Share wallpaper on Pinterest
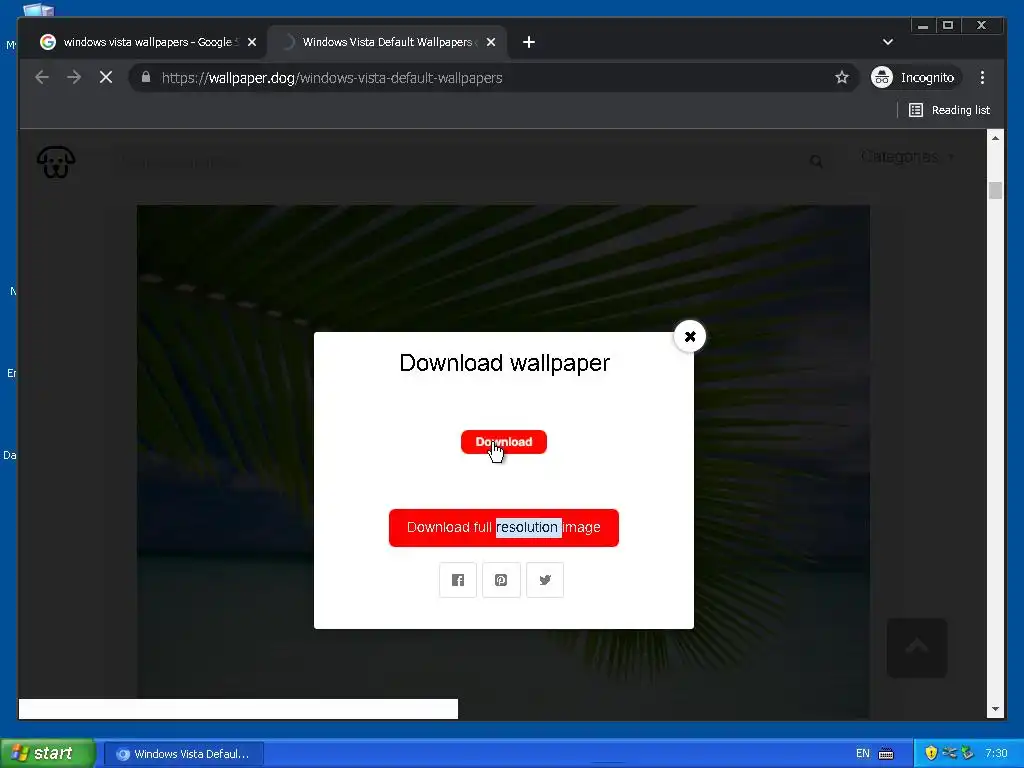 pos(501,580)
